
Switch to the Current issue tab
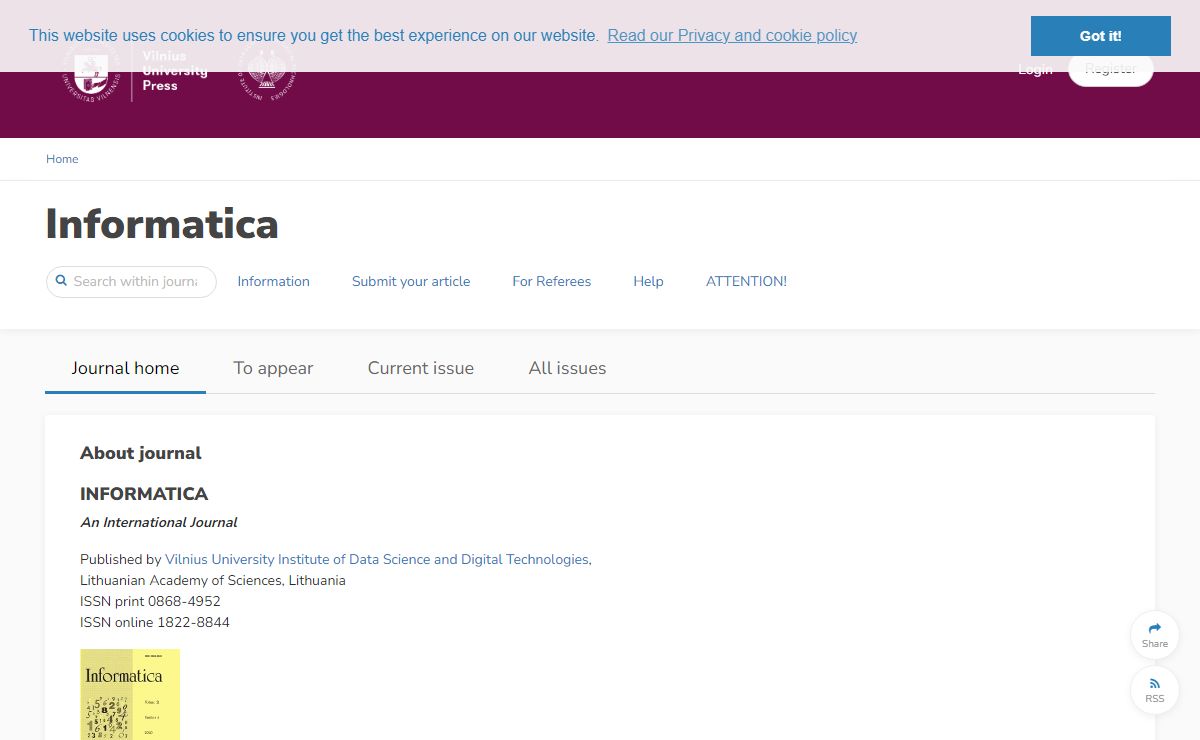pyautogui.click(x=421, y=368)
